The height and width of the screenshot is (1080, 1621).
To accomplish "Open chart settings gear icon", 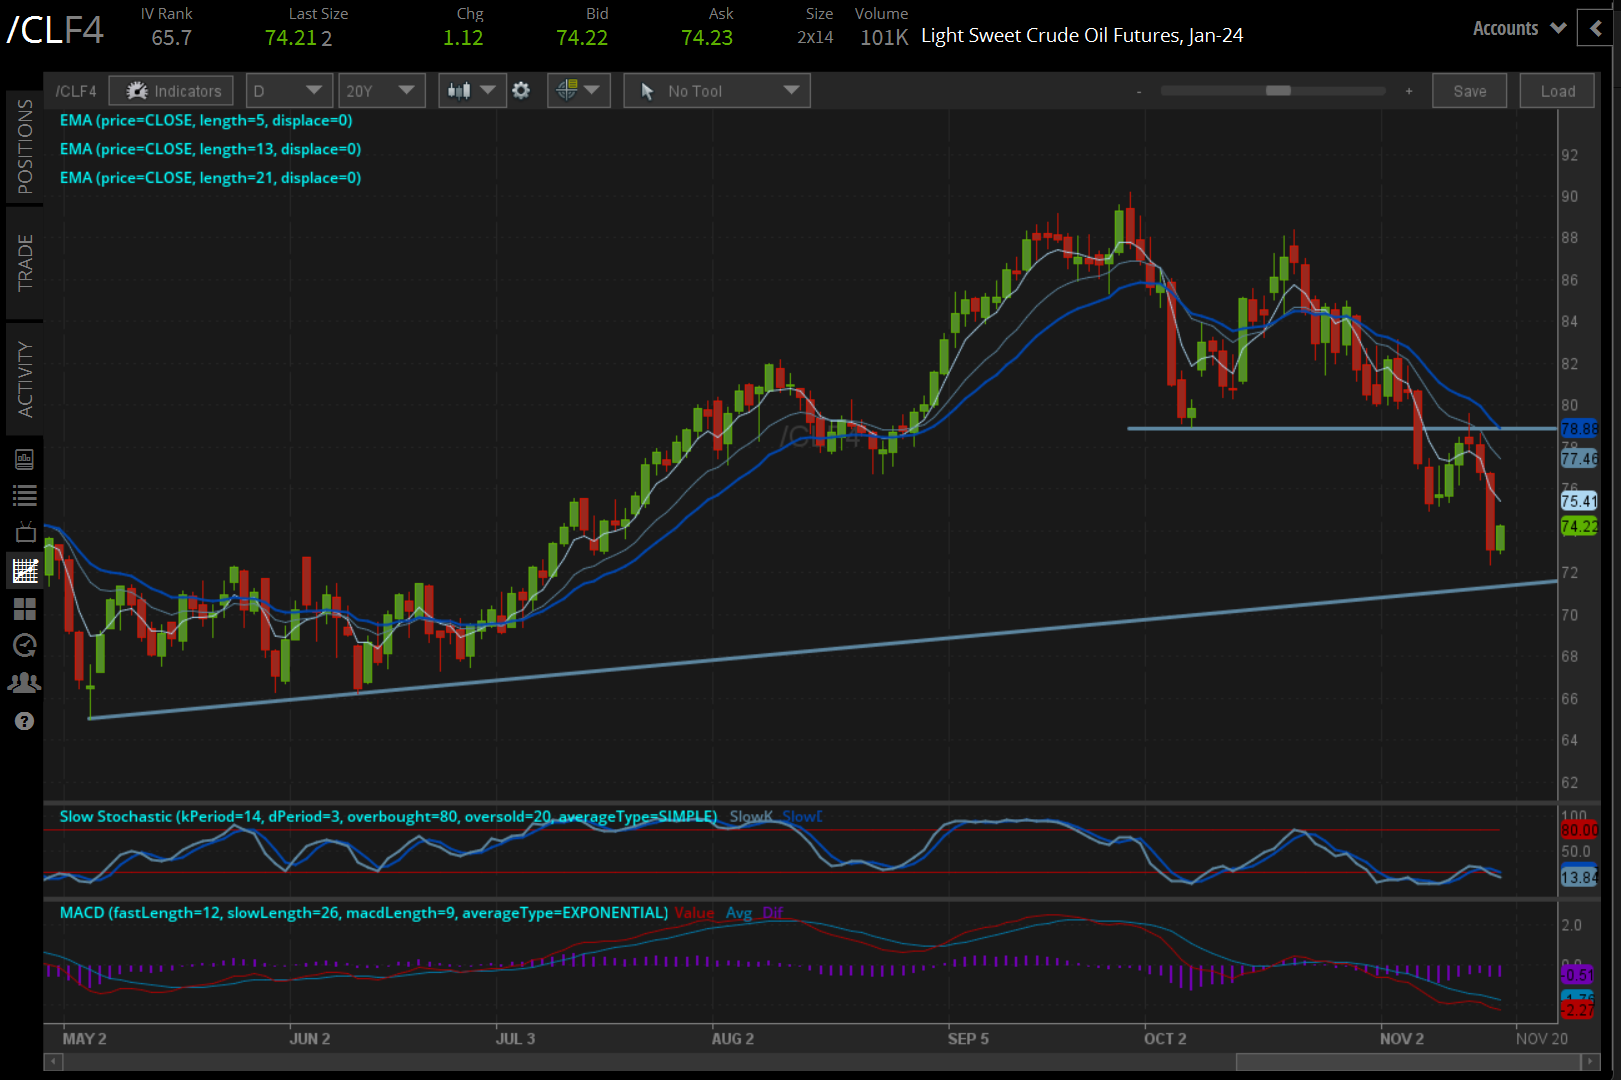I will [x=521, y=91].
